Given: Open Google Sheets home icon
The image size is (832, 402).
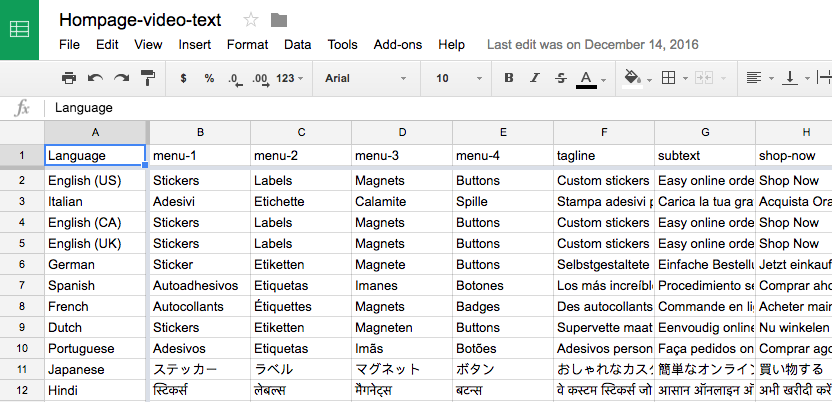Looking at the screenshot, I should coord(19,29).
